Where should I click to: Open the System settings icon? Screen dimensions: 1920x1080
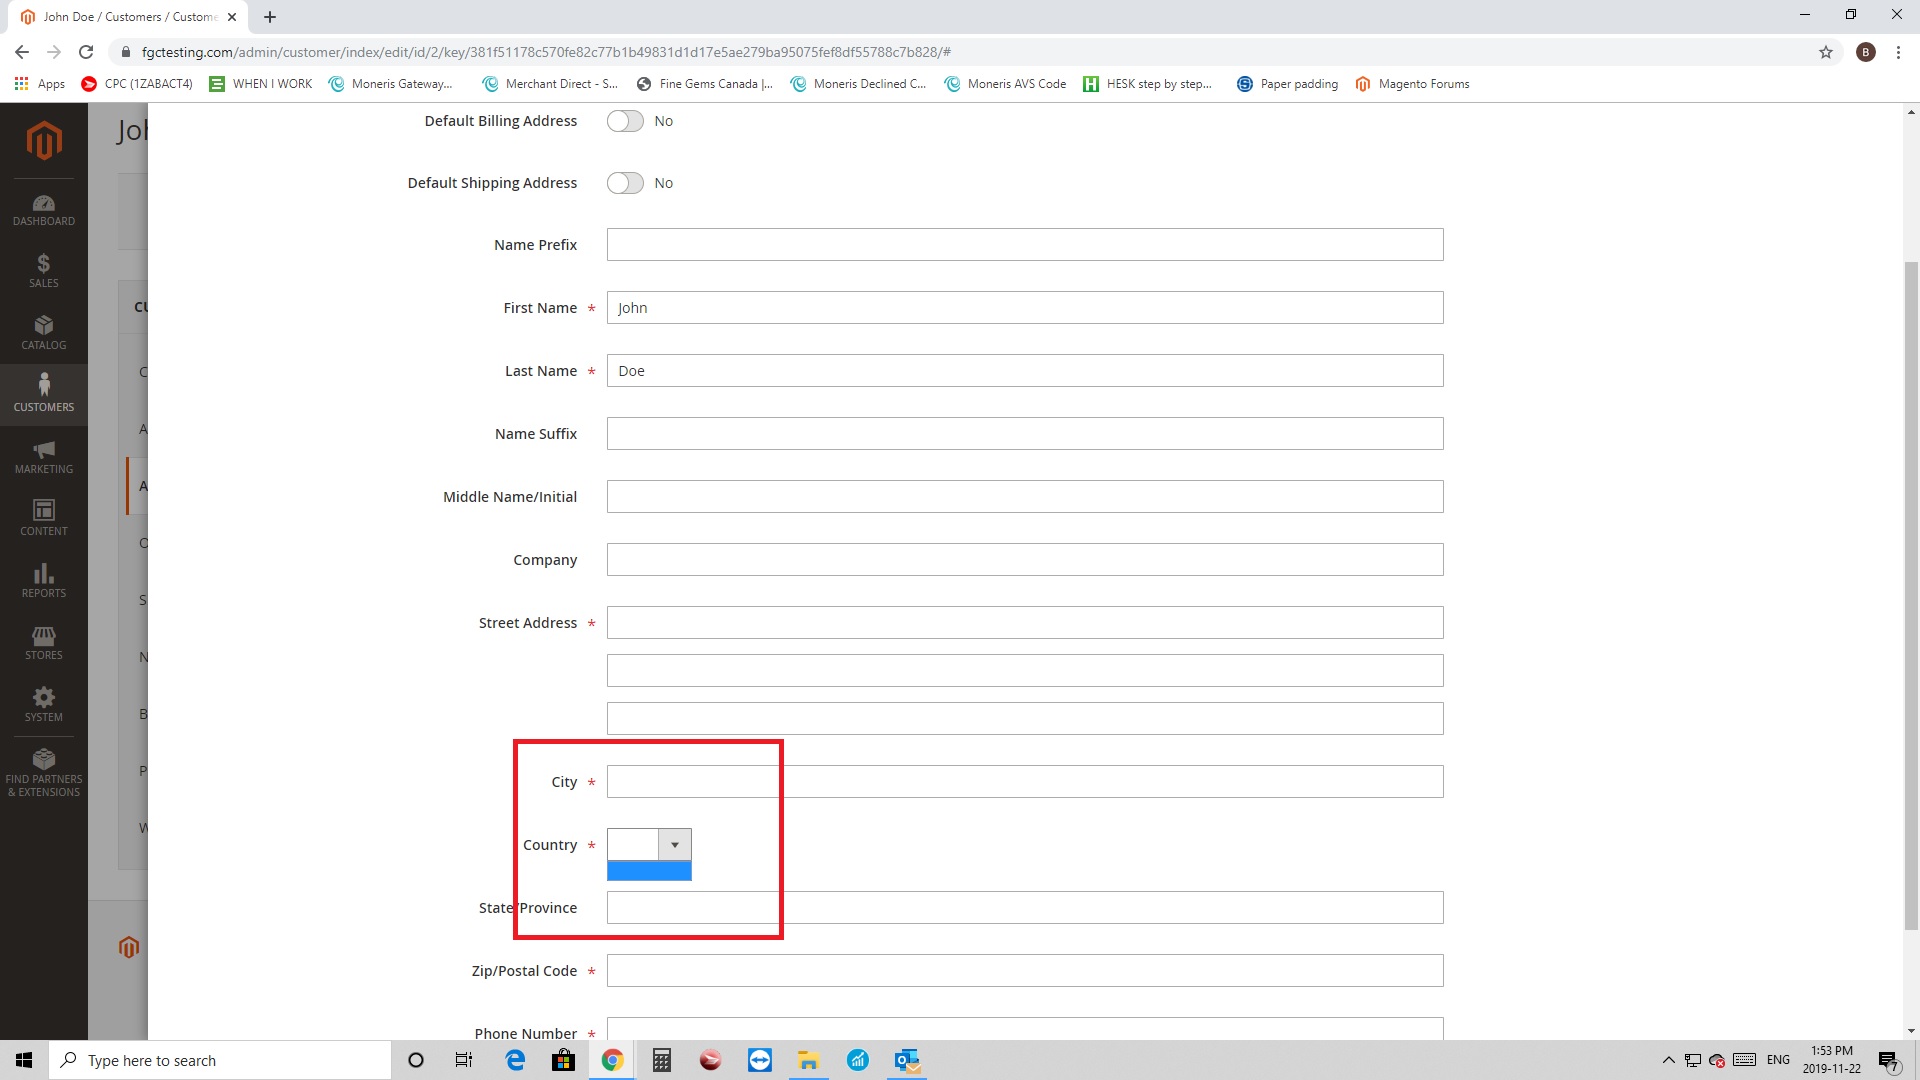[x=44, y=705]
